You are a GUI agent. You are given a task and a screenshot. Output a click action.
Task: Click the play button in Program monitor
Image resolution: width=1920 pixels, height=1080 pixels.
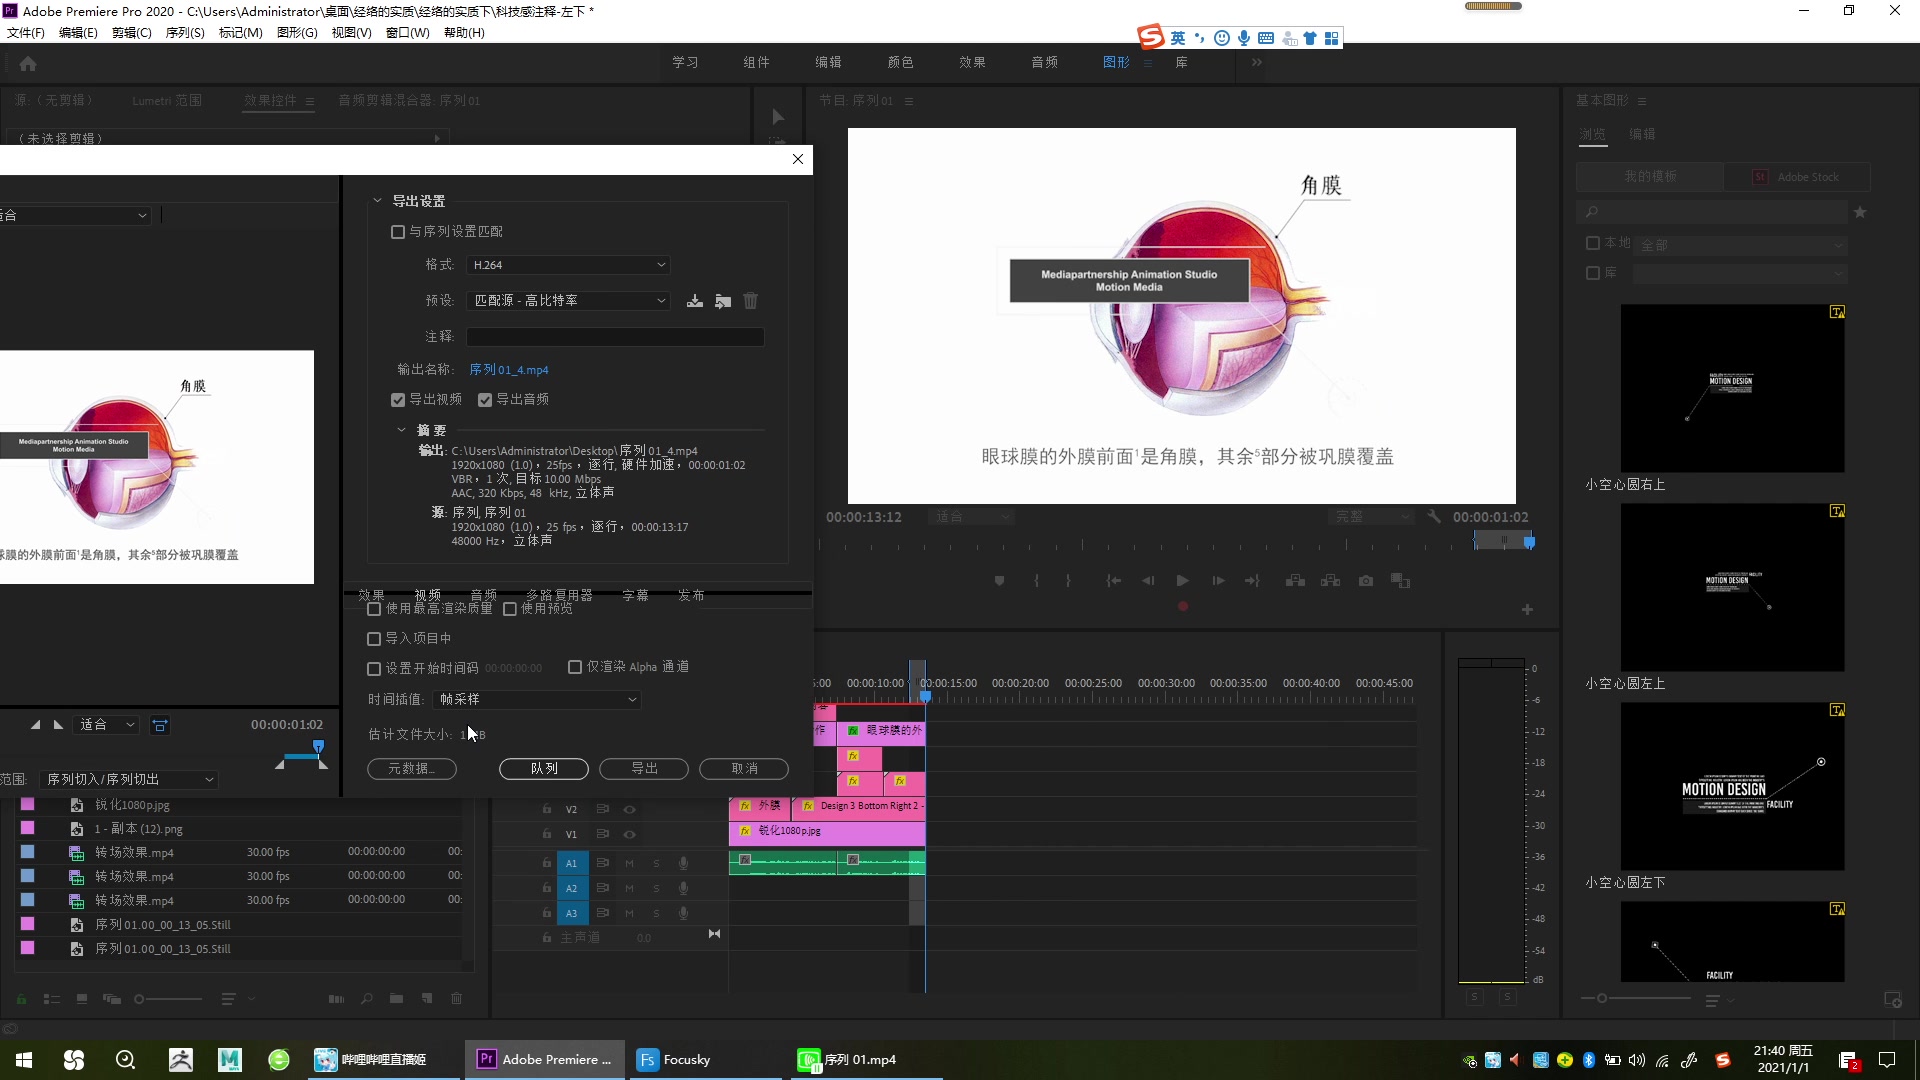[1182, 581]
